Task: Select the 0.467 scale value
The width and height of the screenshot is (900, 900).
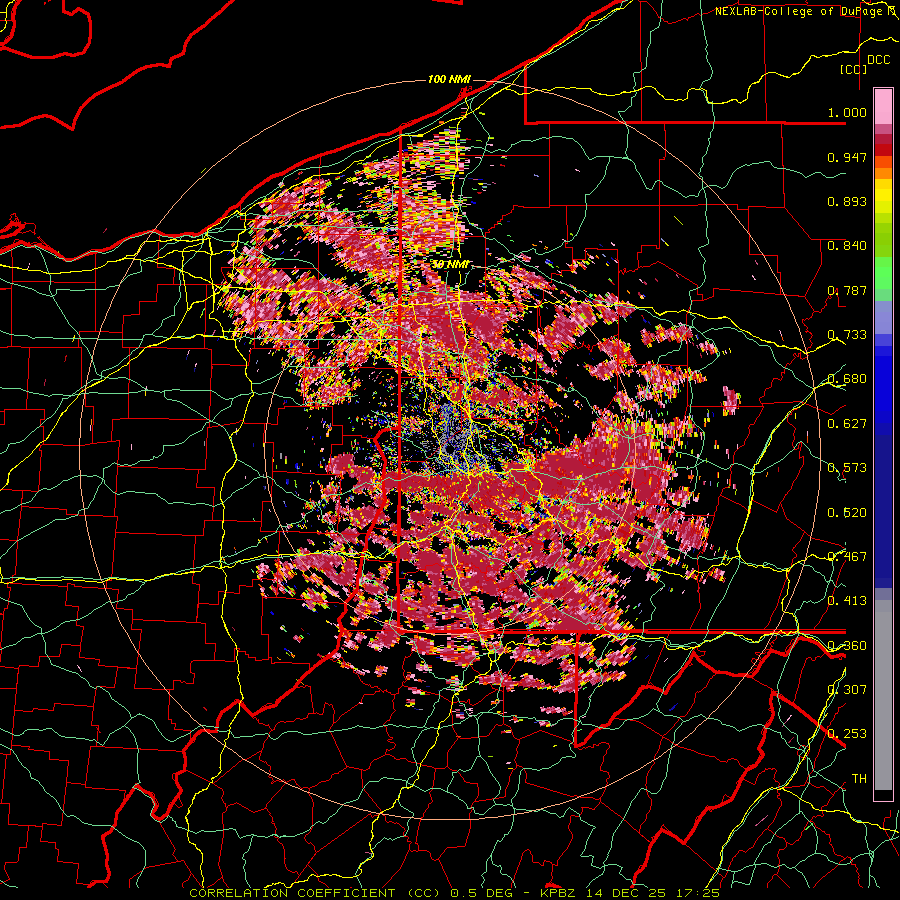Action: click(x=847, y=556)
